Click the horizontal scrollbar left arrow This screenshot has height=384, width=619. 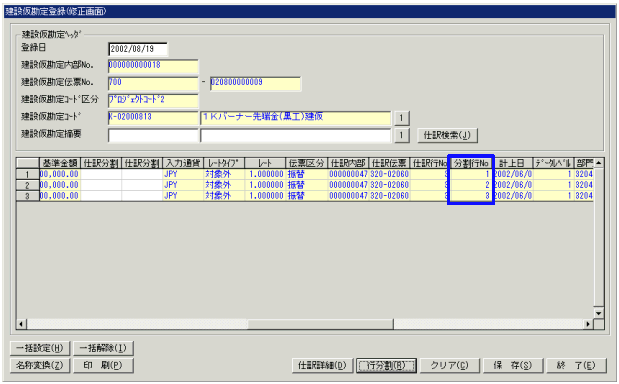coord(21,324)
